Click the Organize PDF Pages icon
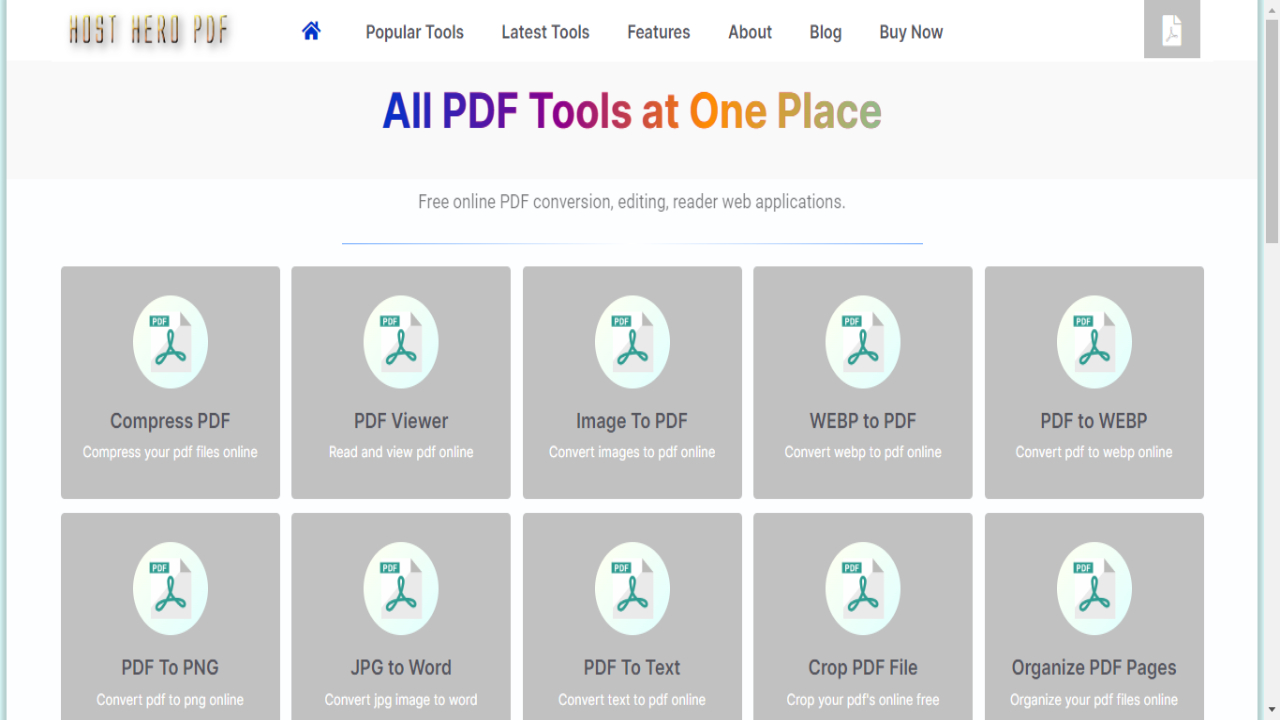Viewport: 1280px width, 720px height. tap(1094, 589)
